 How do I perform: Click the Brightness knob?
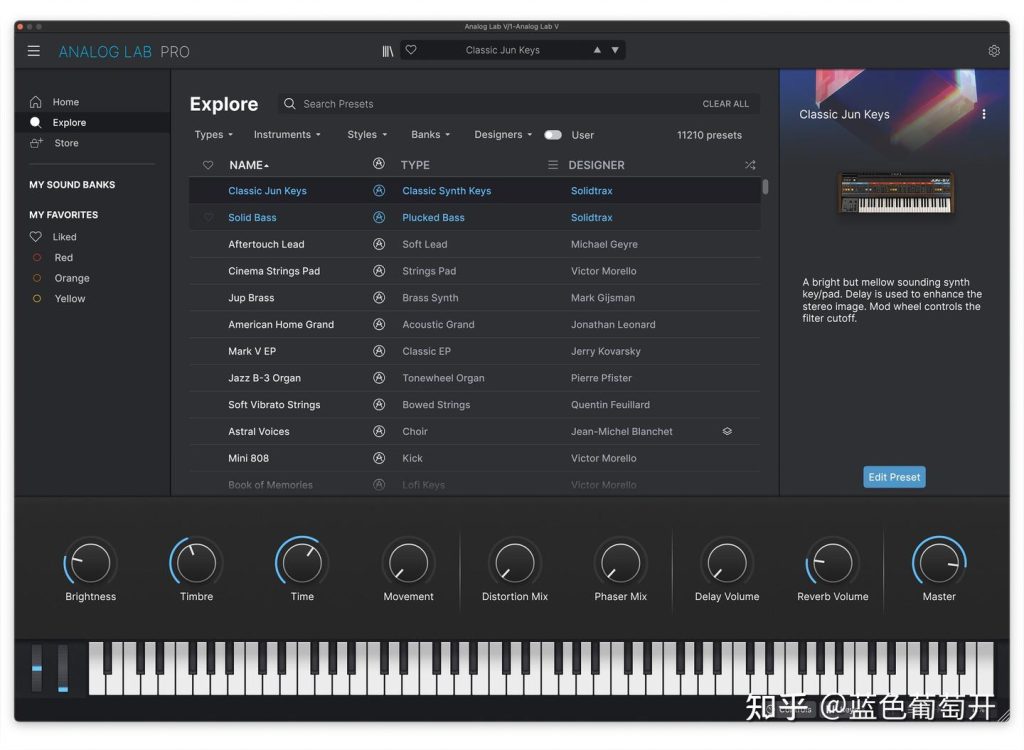coord(91,563)
